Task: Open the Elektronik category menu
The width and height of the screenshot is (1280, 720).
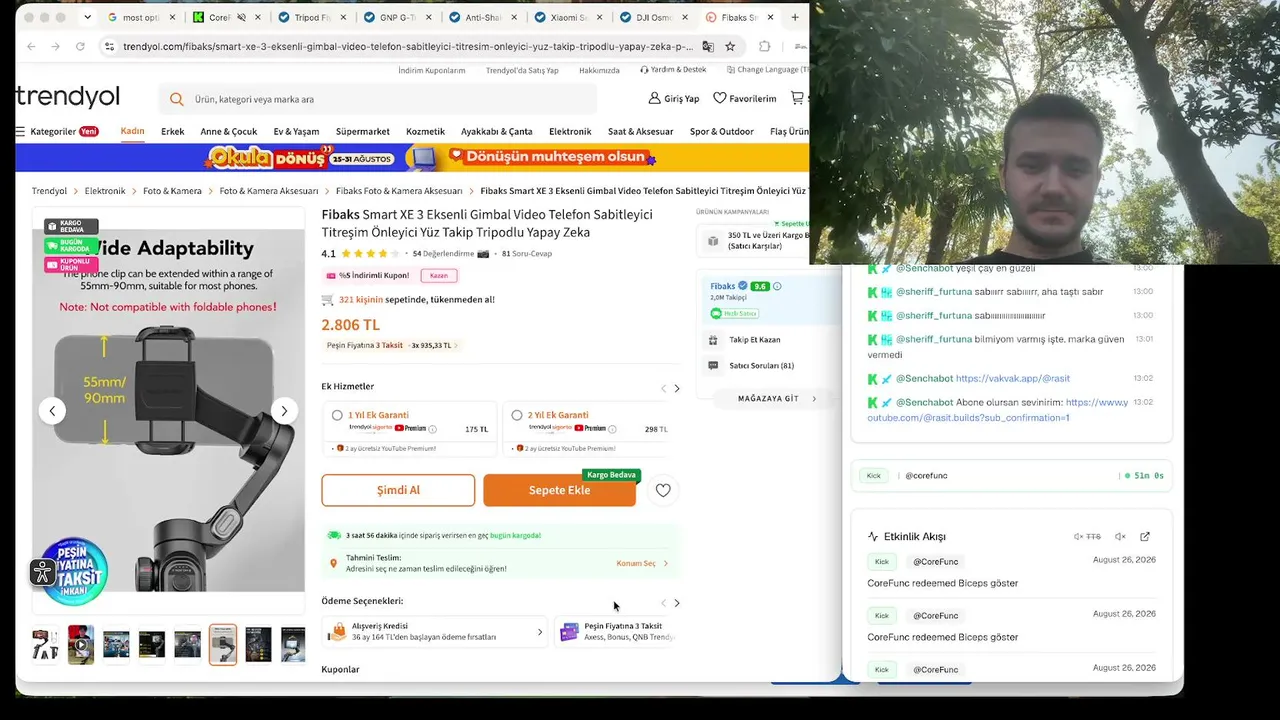Action: (x=570, y=132)
